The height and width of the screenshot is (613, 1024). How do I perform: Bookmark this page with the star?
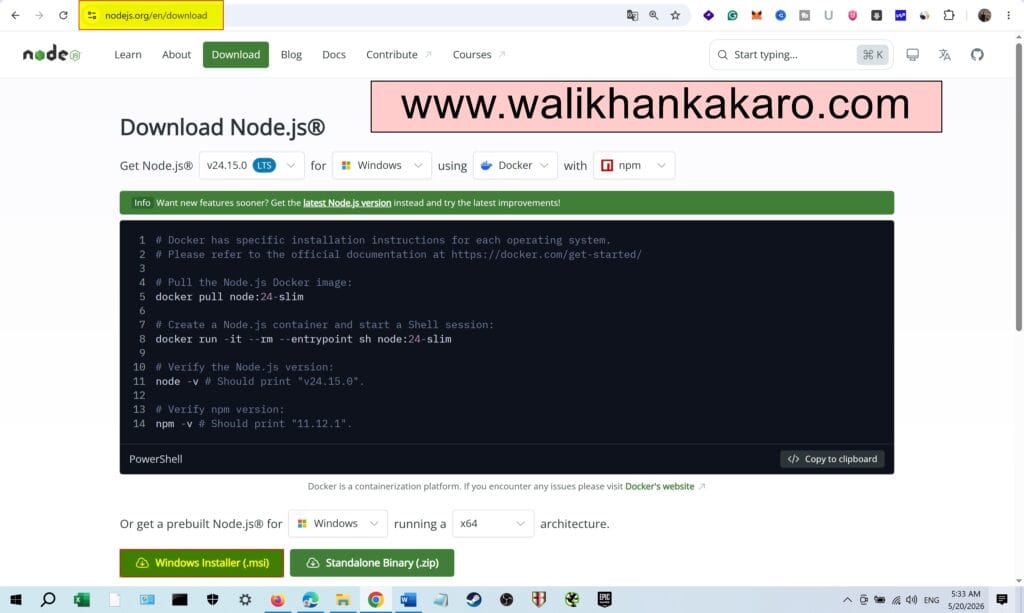pos(675,15)
